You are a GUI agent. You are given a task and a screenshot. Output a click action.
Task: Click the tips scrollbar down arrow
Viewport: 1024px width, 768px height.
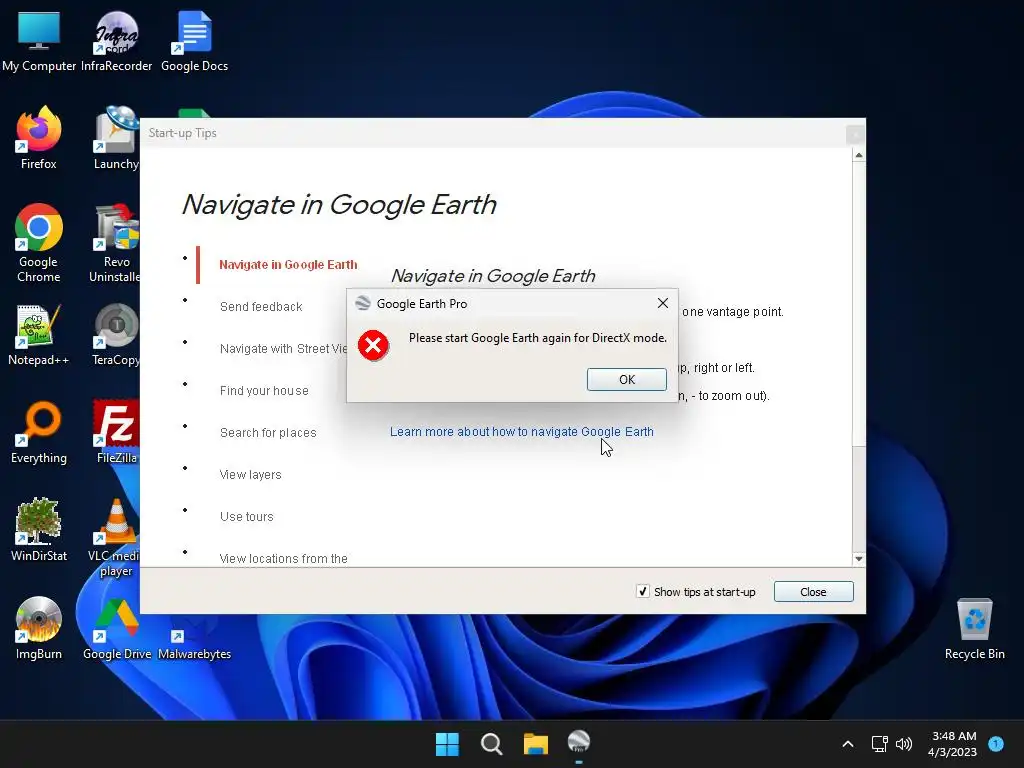pyautogui.click(x=859, y=559)
